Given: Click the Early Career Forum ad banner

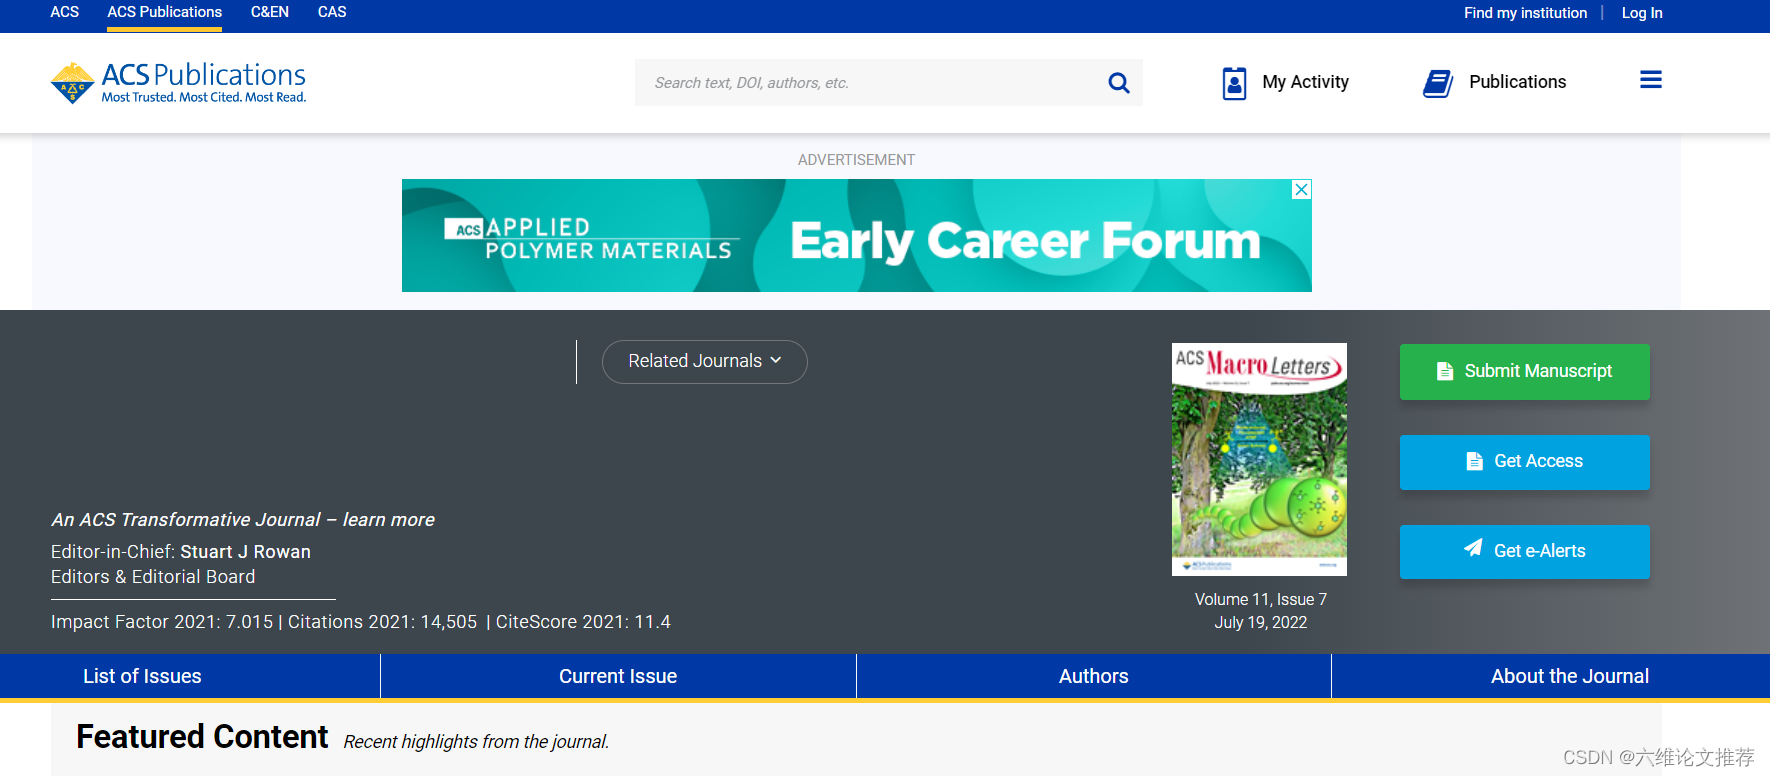Looking at the screenshot, I should [x=857, y=236].
